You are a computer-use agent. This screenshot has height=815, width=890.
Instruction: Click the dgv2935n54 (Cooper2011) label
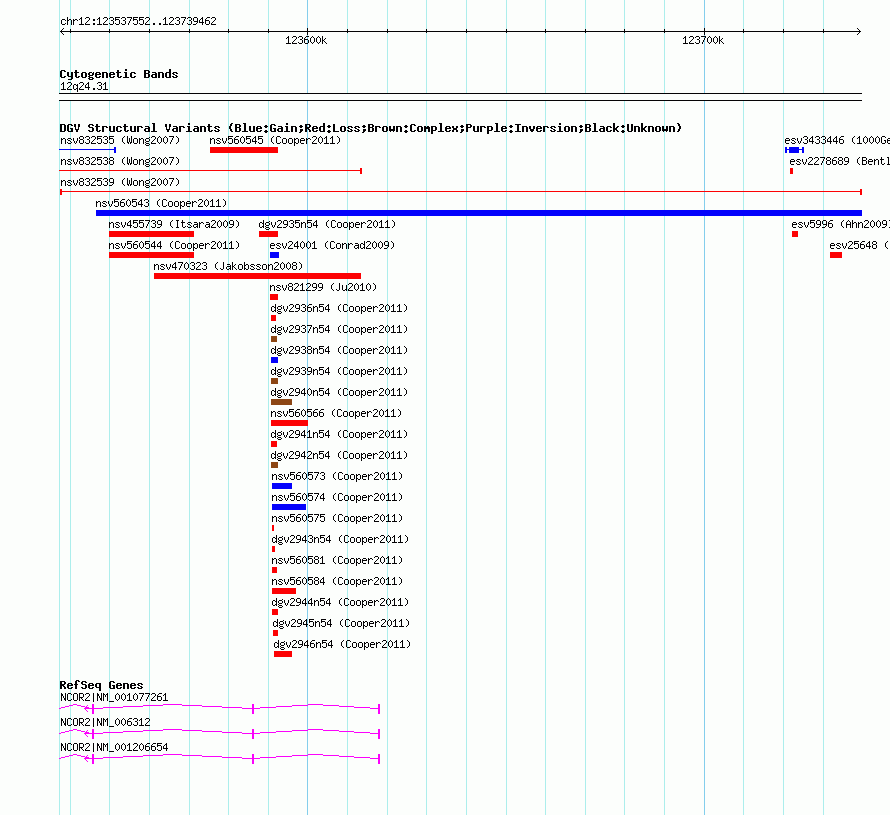pyautogui.click(x=327, y=224)
